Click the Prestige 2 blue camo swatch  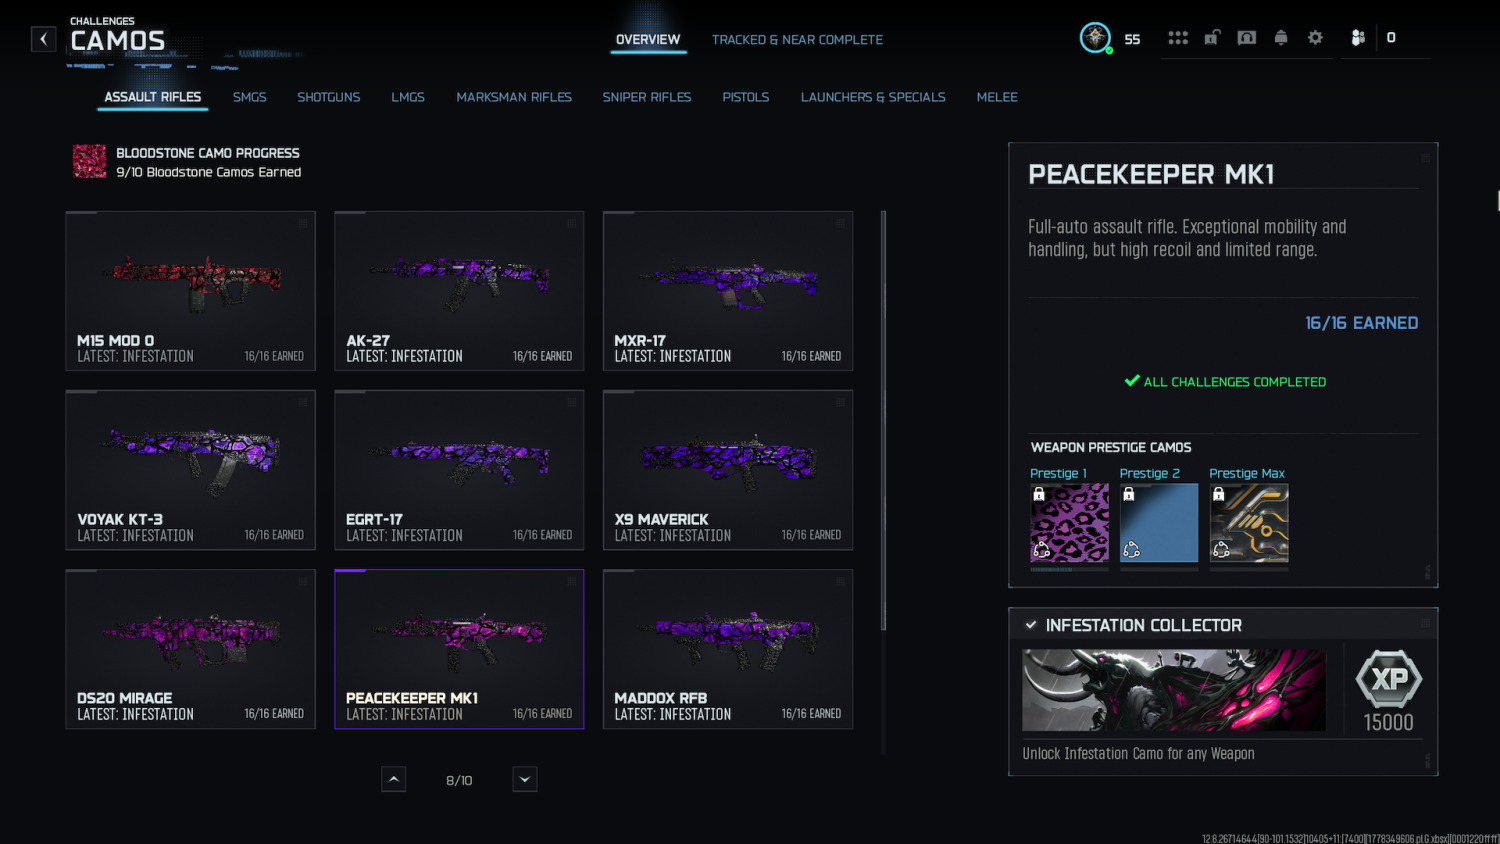1159,523
